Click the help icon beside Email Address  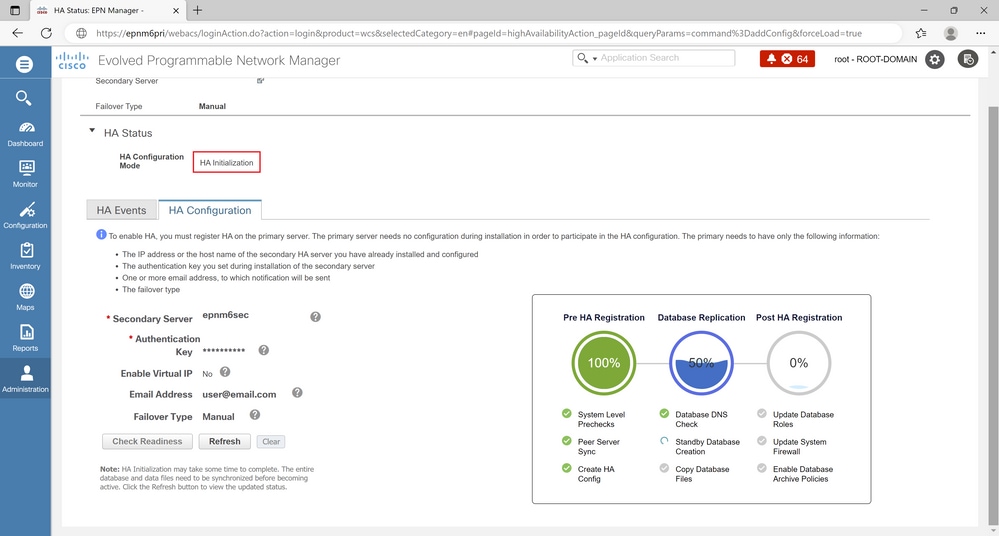[x=297, y=393]
